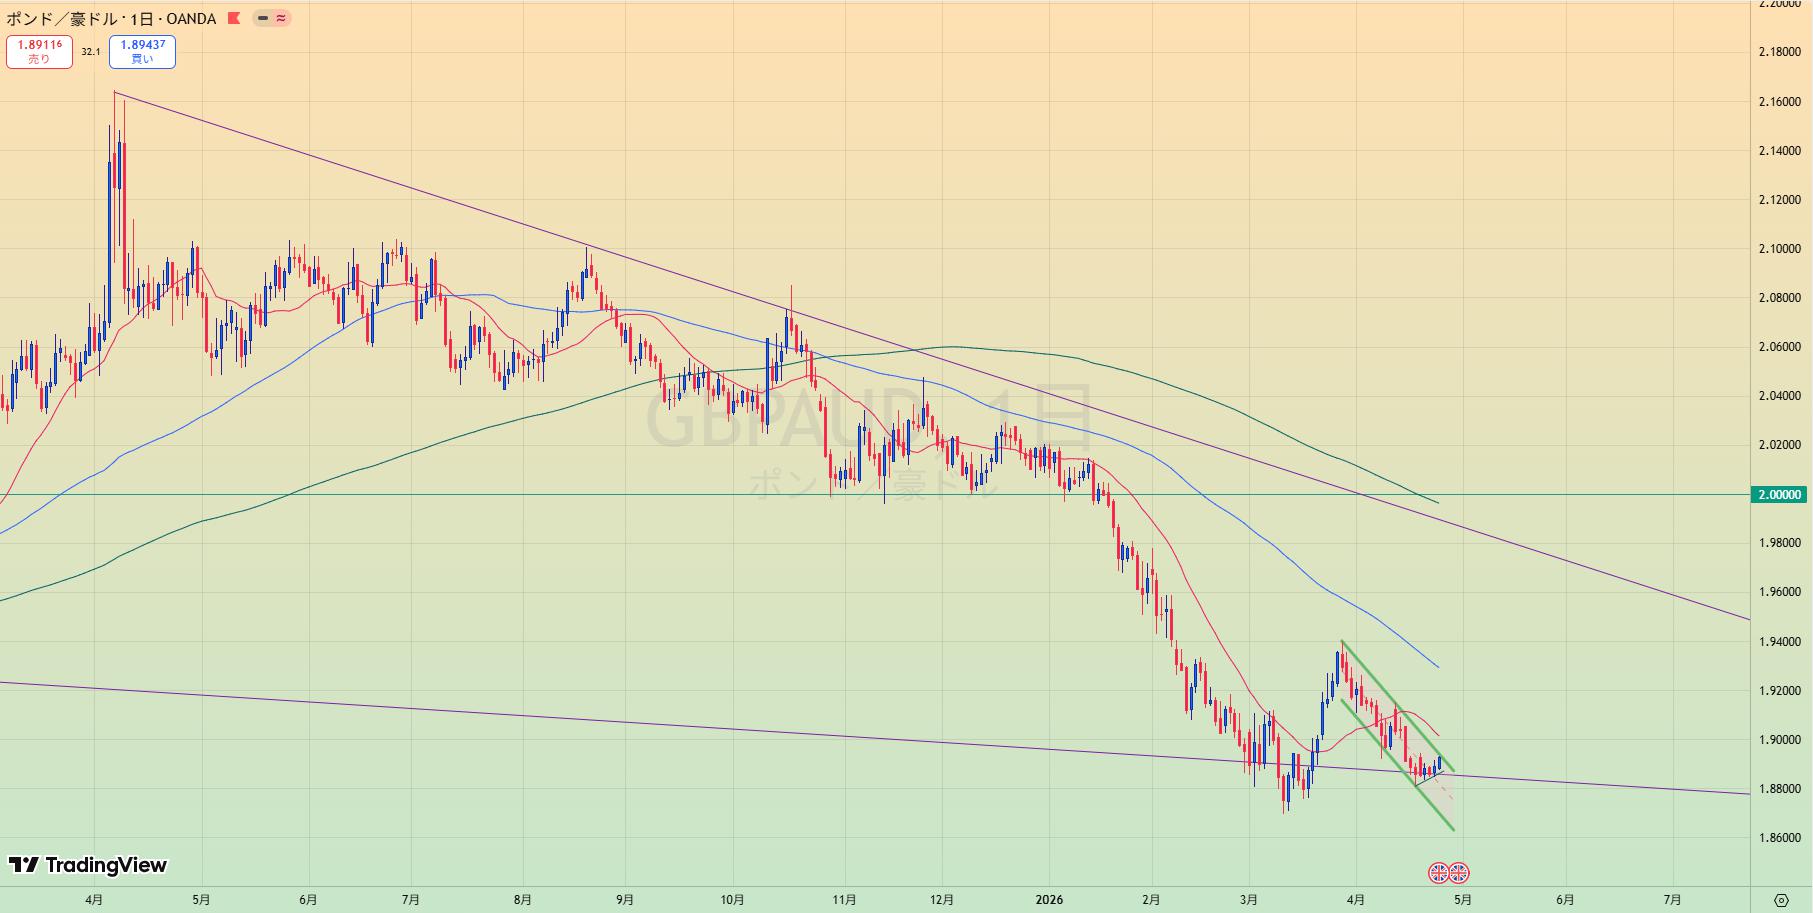Screen dimensions: 1813x913
Task: Click the left UK flag economic event icon
Action: click(x=1438, y=873)
